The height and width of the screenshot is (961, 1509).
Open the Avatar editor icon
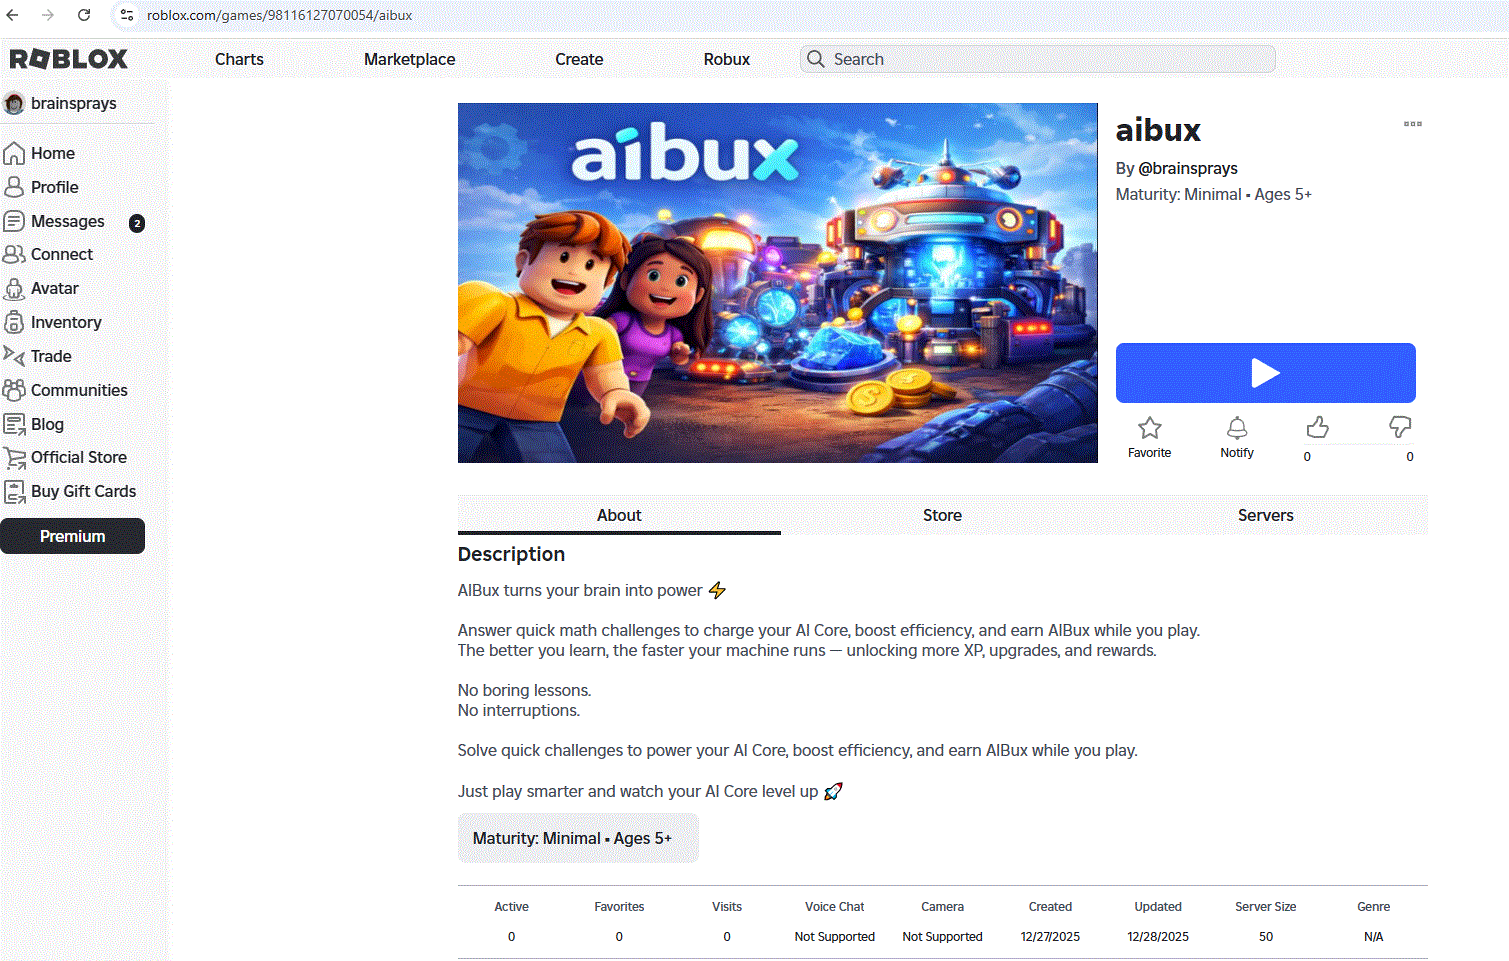pyautogui.click(x=14, y=288)
